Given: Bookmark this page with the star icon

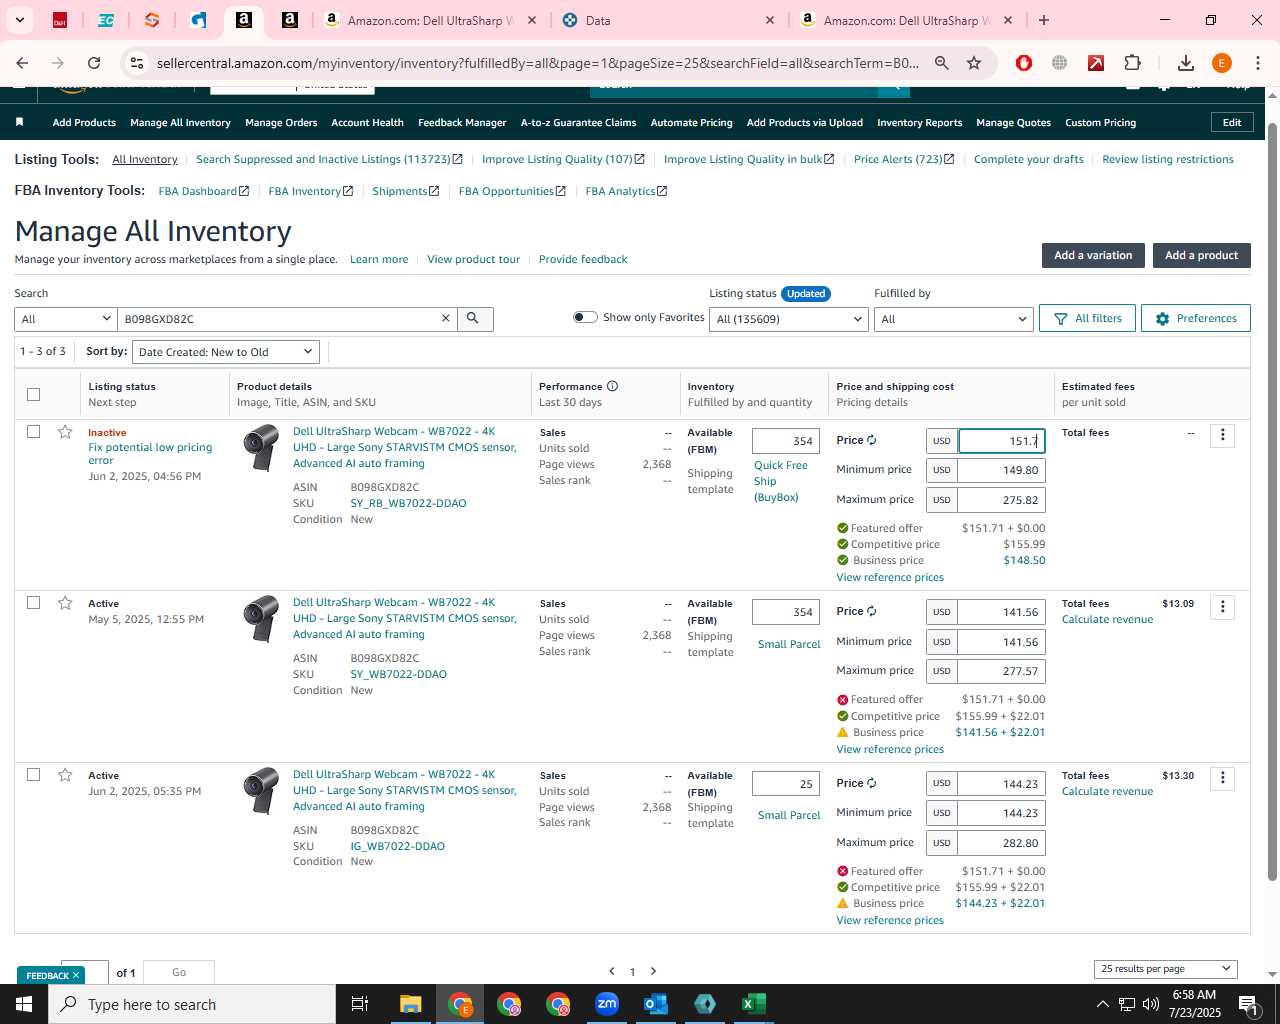Looking at the screenshot, I should coord(974,63).
